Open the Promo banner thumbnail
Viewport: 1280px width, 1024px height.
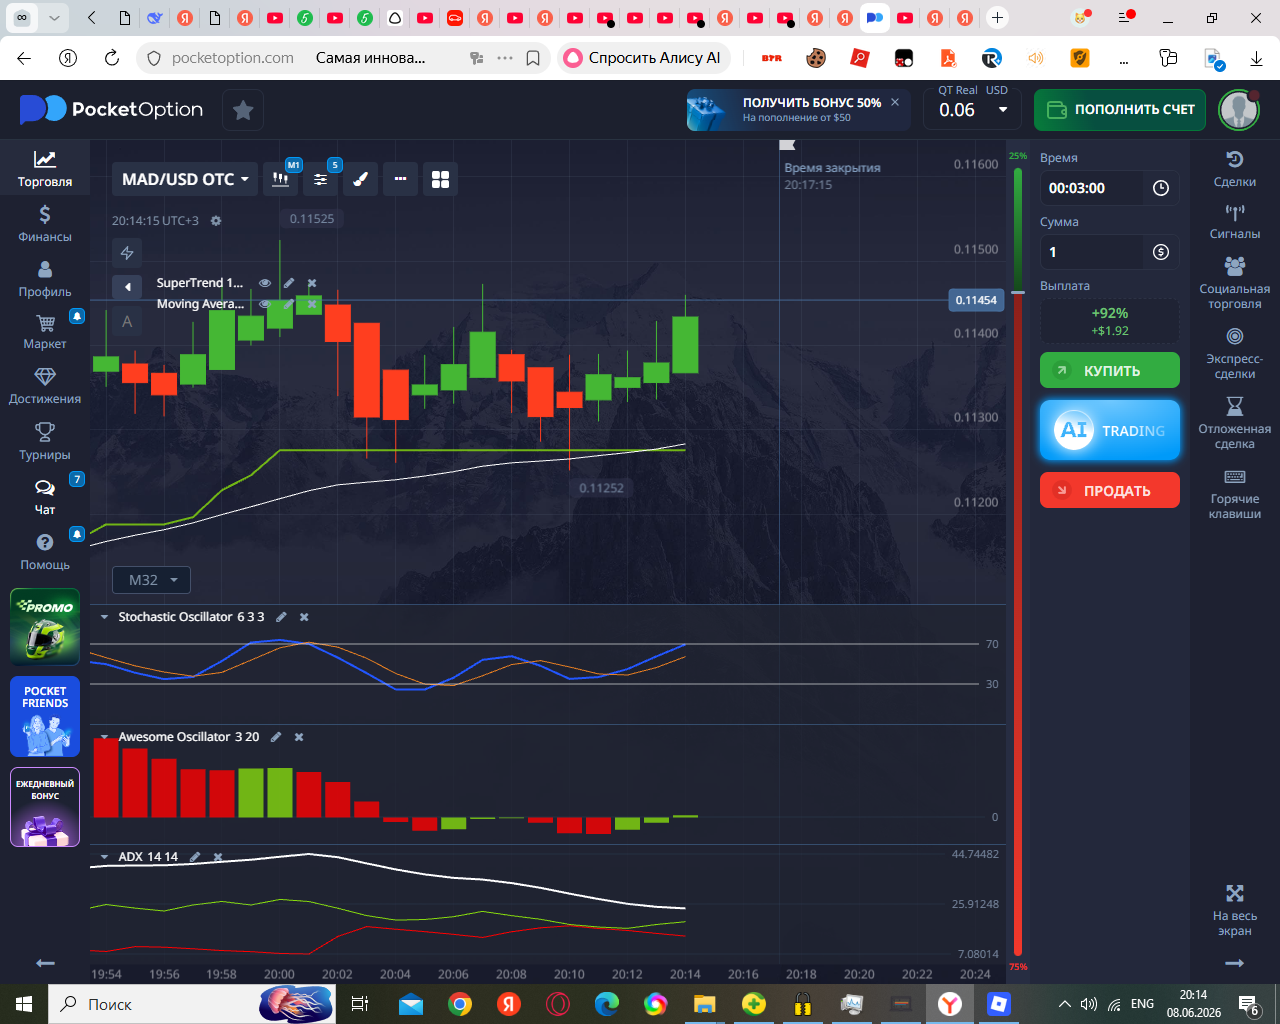pyautogui.click(x=45, y=627)
